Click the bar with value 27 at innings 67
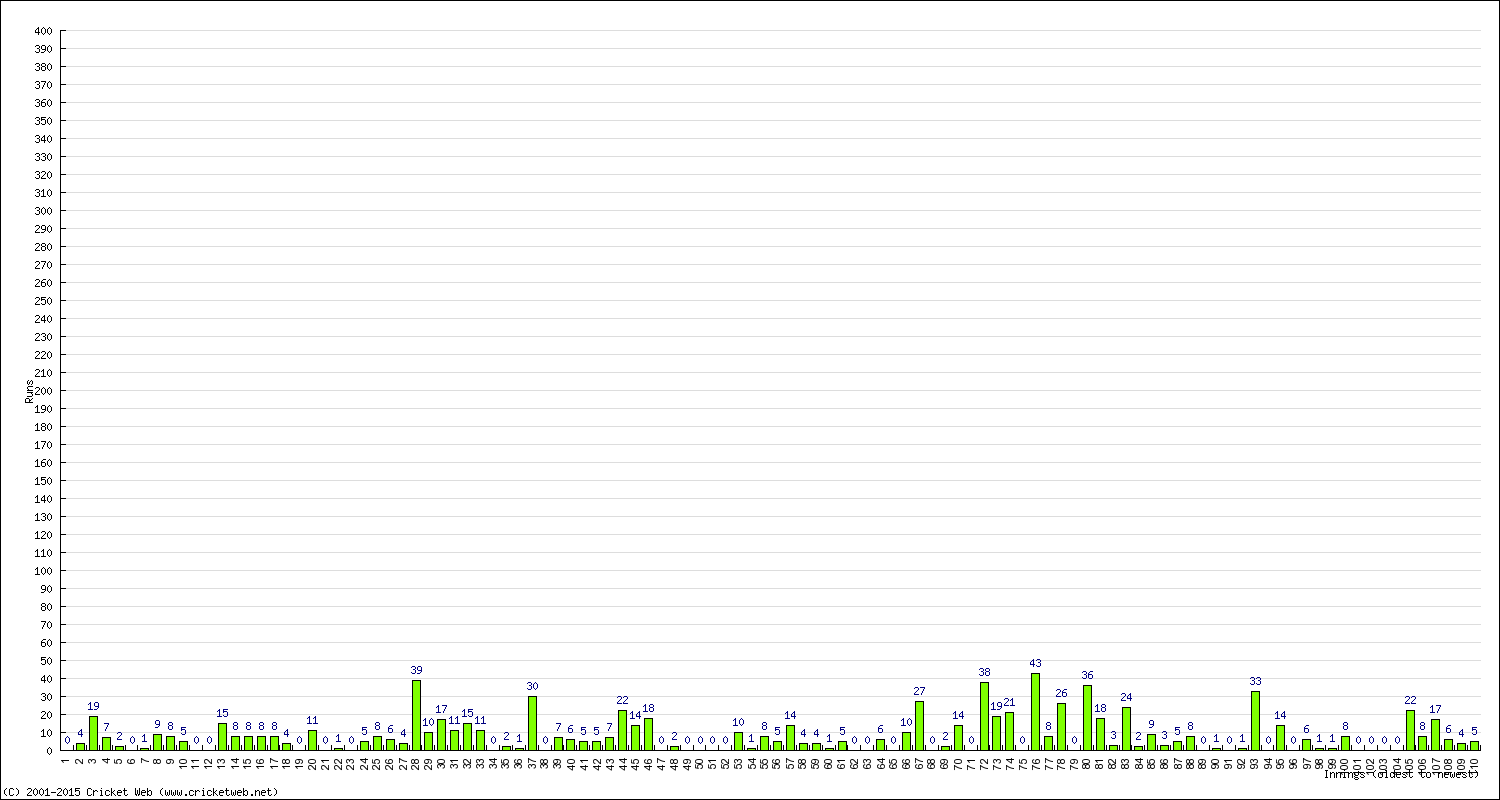The height and width of the screenshot is (800, 1500). [x=919, y=726]
